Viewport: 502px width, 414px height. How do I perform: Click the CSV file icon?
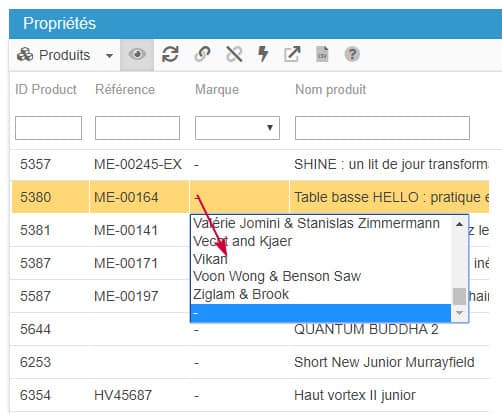(322, 54)
